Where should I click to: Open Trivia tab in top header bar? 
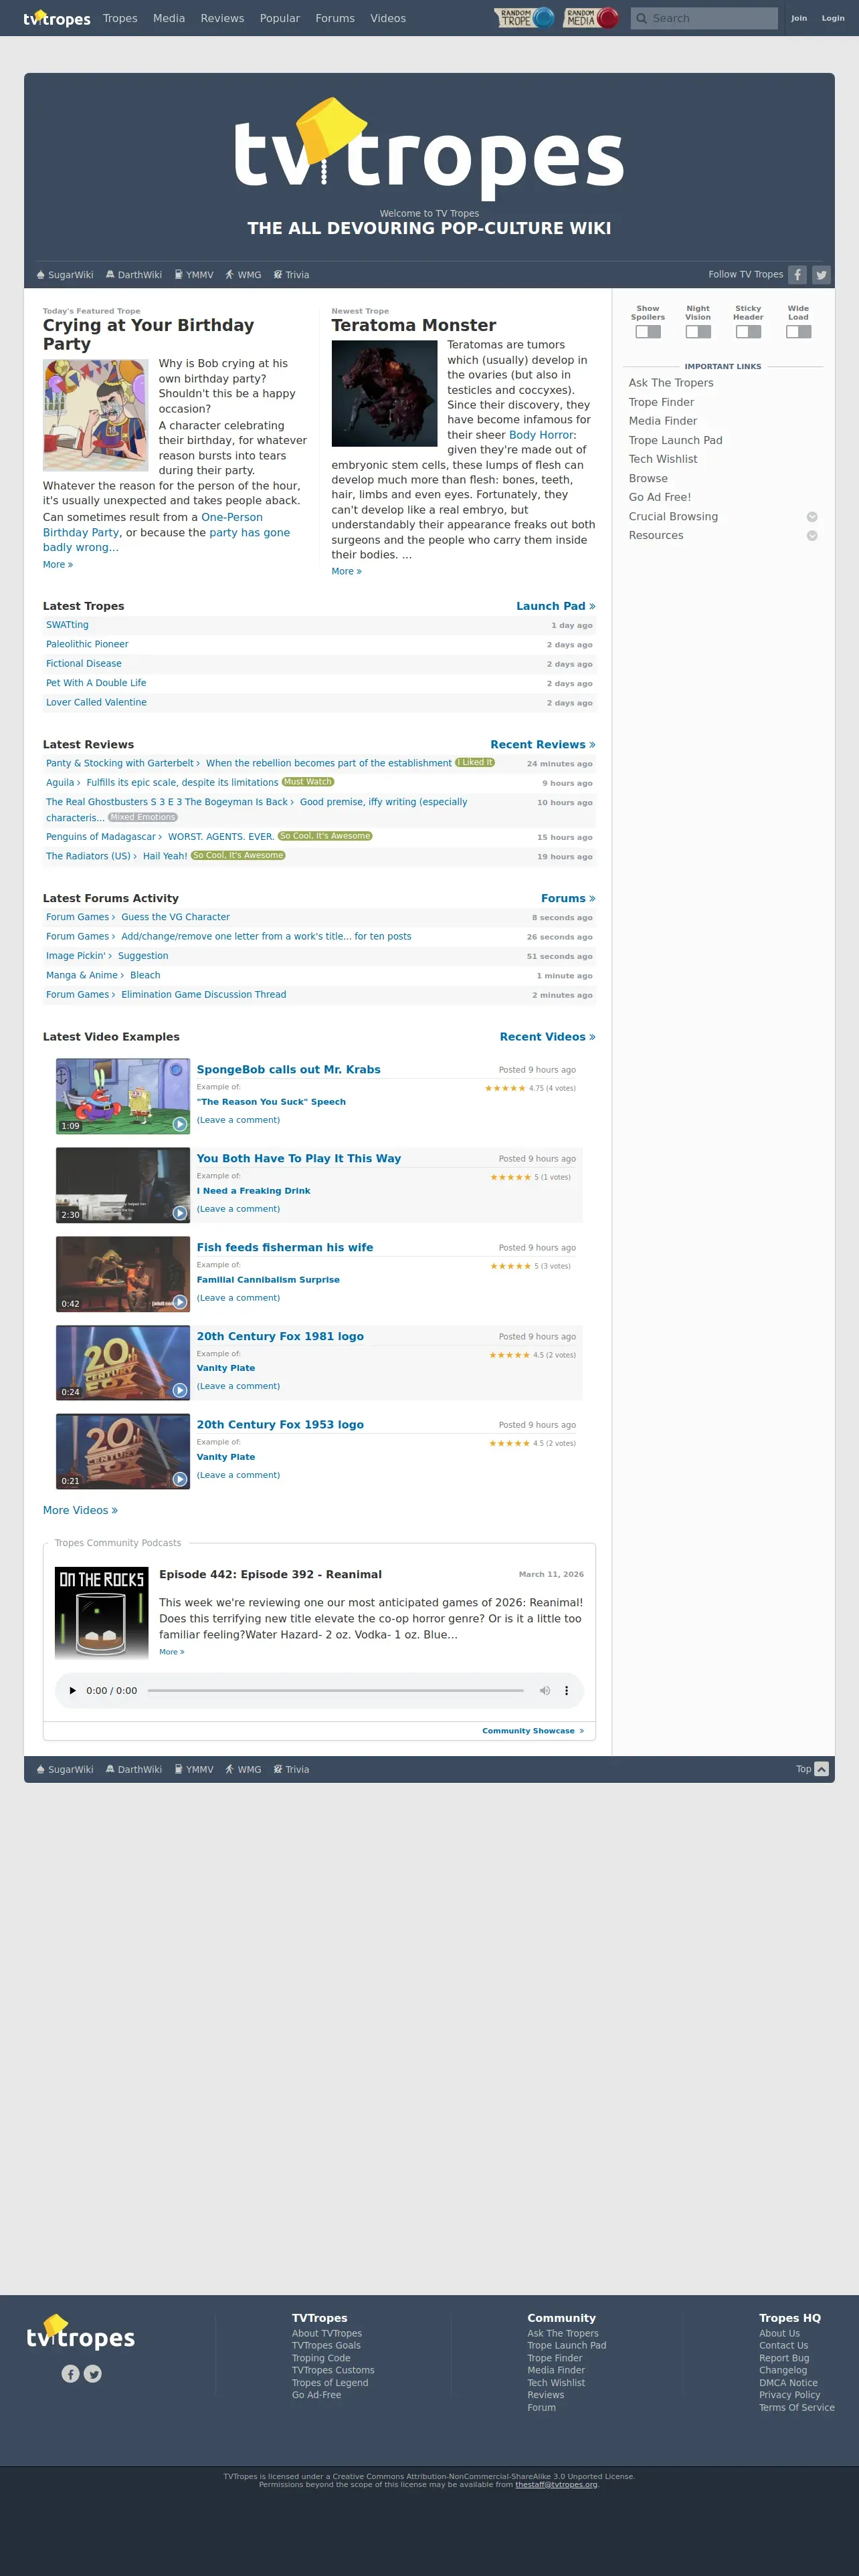point(292,275)
